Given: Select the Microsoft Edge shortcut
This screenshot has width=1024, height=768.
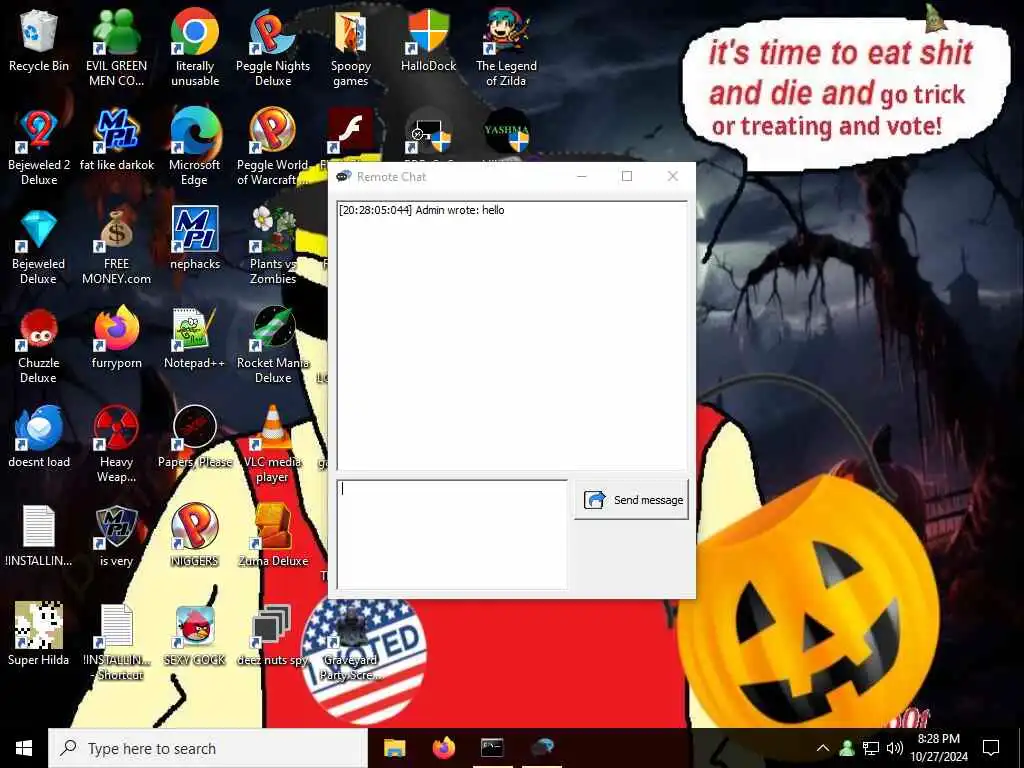Looking at the screenshot, I should [195, 148].
